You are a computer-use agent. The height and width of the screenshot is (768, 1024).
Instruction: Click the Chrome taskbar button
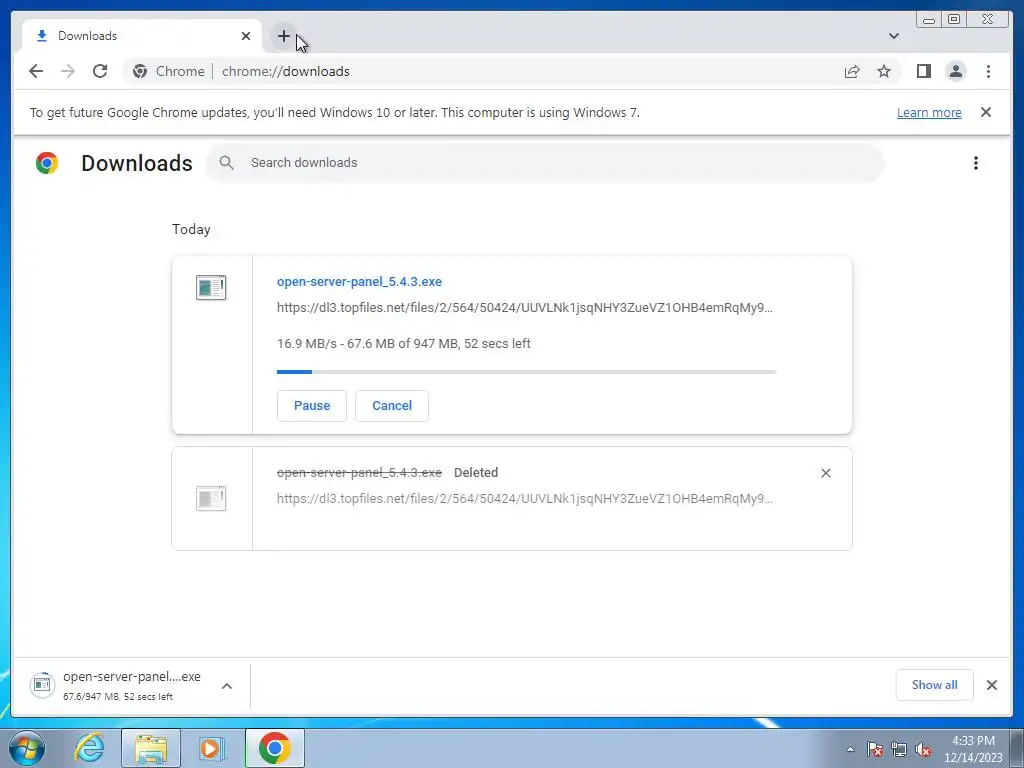pyautogui.click(x=274, y=748)
